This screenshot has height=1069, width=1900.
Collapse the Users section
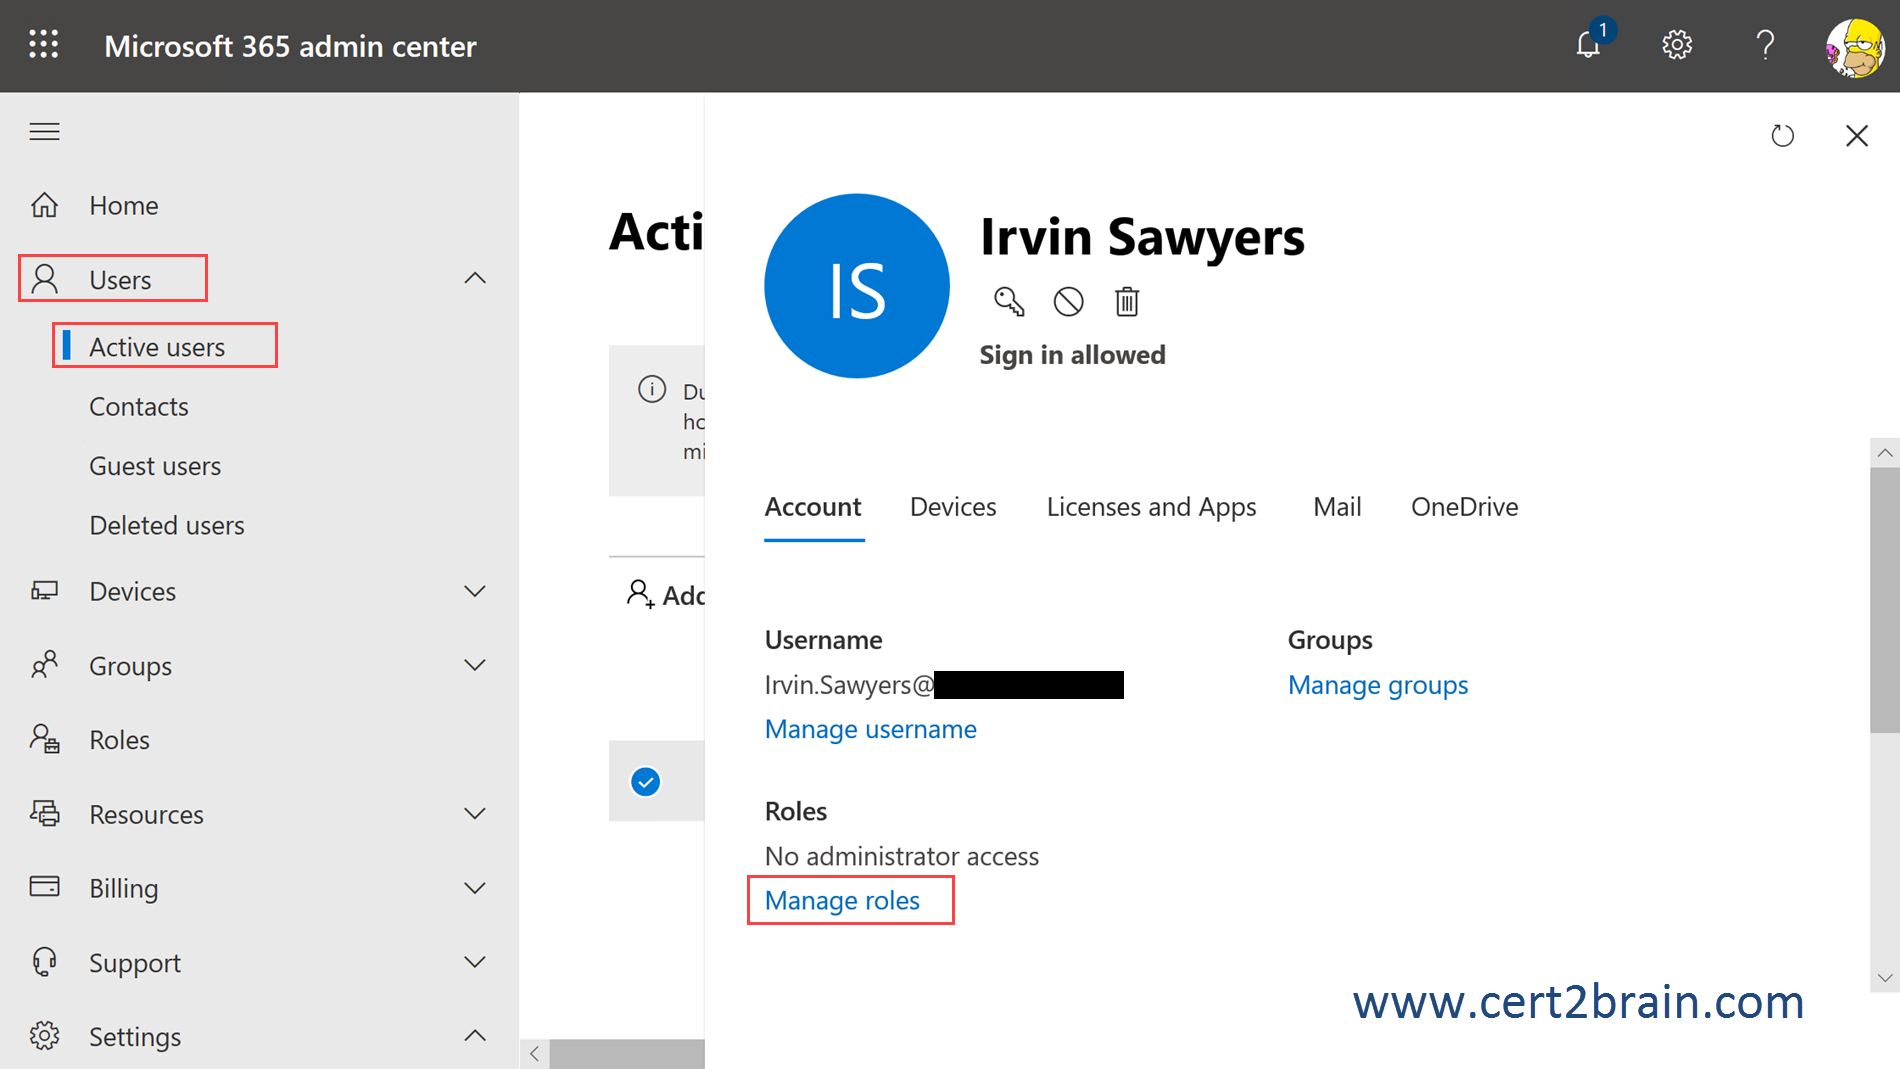point(475,278)
